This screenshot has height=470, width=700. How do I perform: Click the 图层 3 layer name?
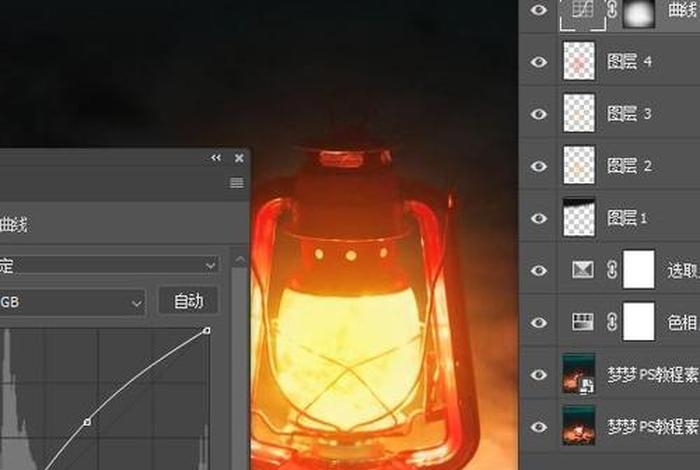click(x=629, y=114)
